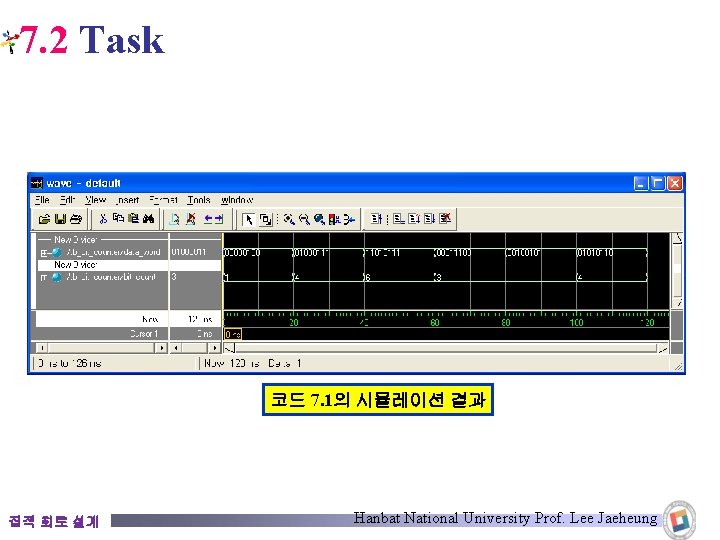Viewport: 720px width, 540px height.
Task: Click the Add Cursor icon
Action: tap(174, 219)
